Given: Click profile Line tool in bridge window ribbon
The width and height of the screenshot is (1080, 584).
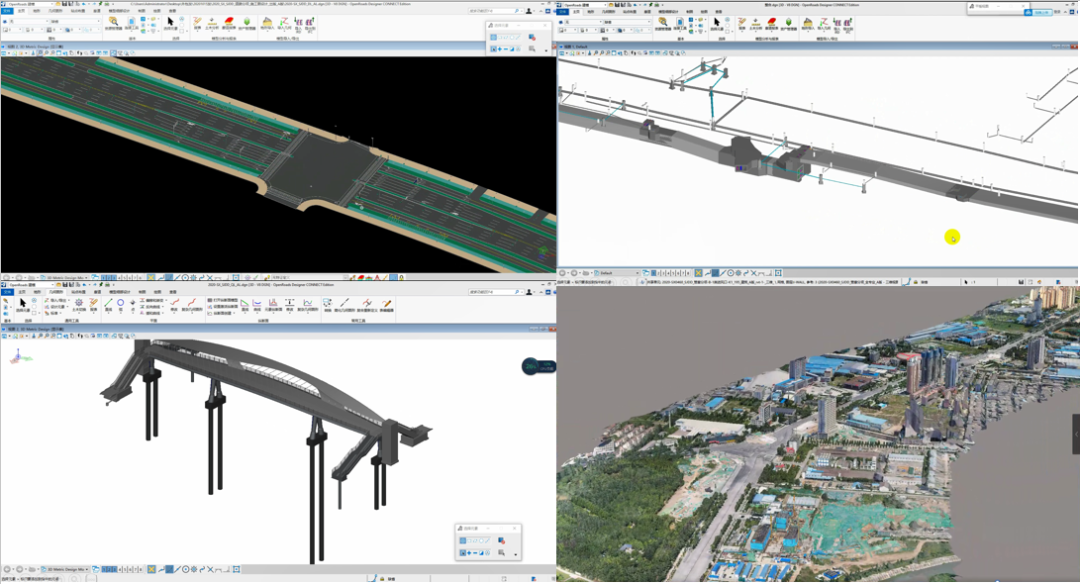Looking at the screenshot, I should tap(245, 303).
